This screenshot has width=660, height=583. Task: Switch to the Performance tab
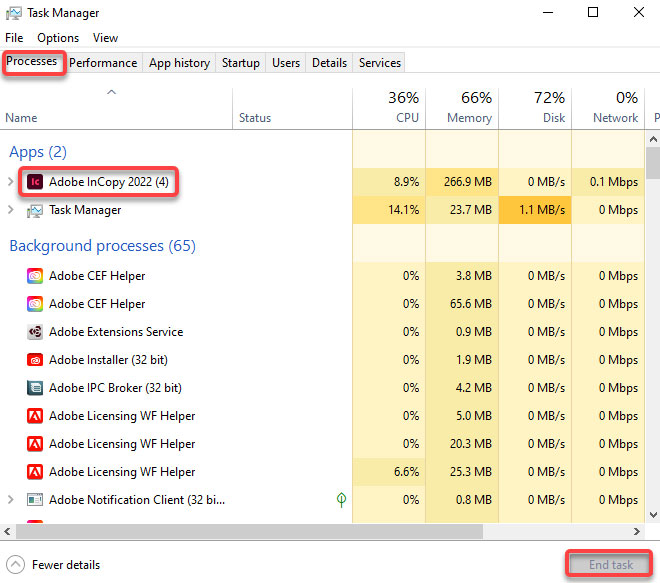(x=103, y=63)
